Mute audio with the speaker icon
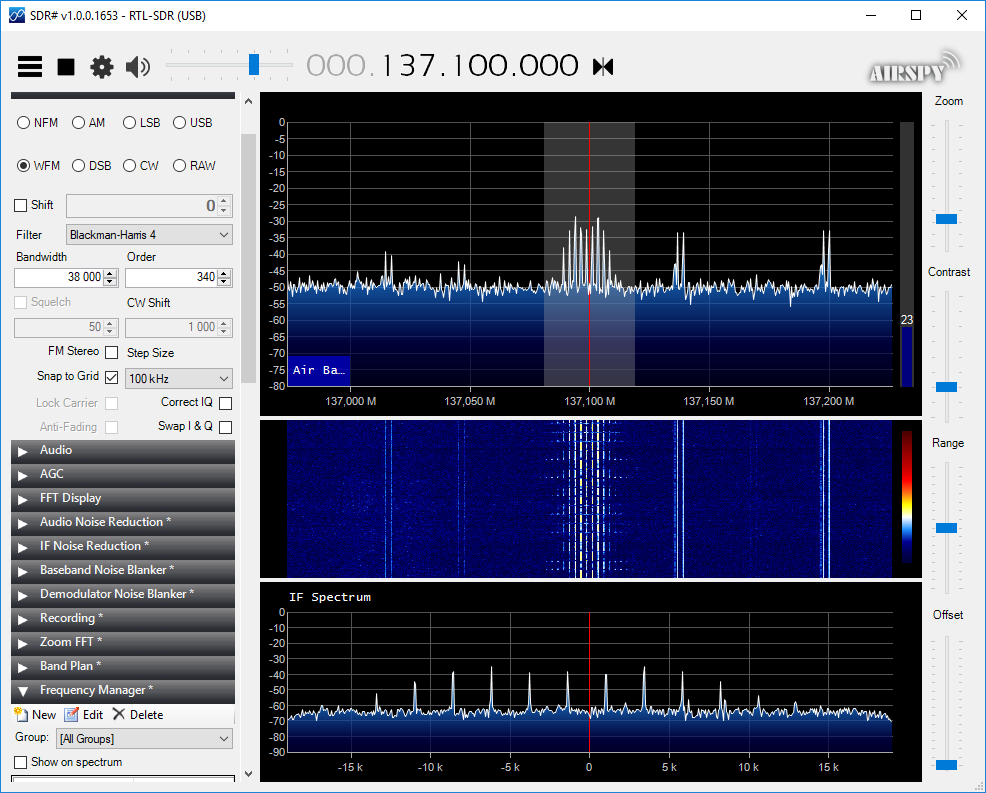The height and width of the screenshot is (793, 986). click(138, 67)
